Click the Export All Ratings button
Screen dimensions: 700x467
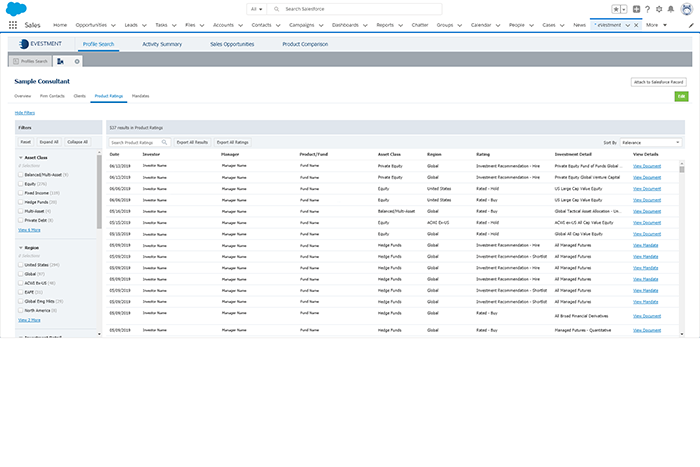pos(233,142)
